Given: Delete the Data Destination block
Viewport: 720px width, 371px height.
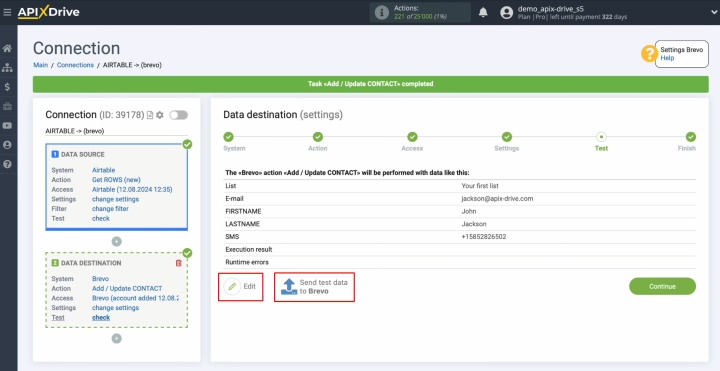Looking at the screenshot, I should pyautogui.click(x=179, y=263).
